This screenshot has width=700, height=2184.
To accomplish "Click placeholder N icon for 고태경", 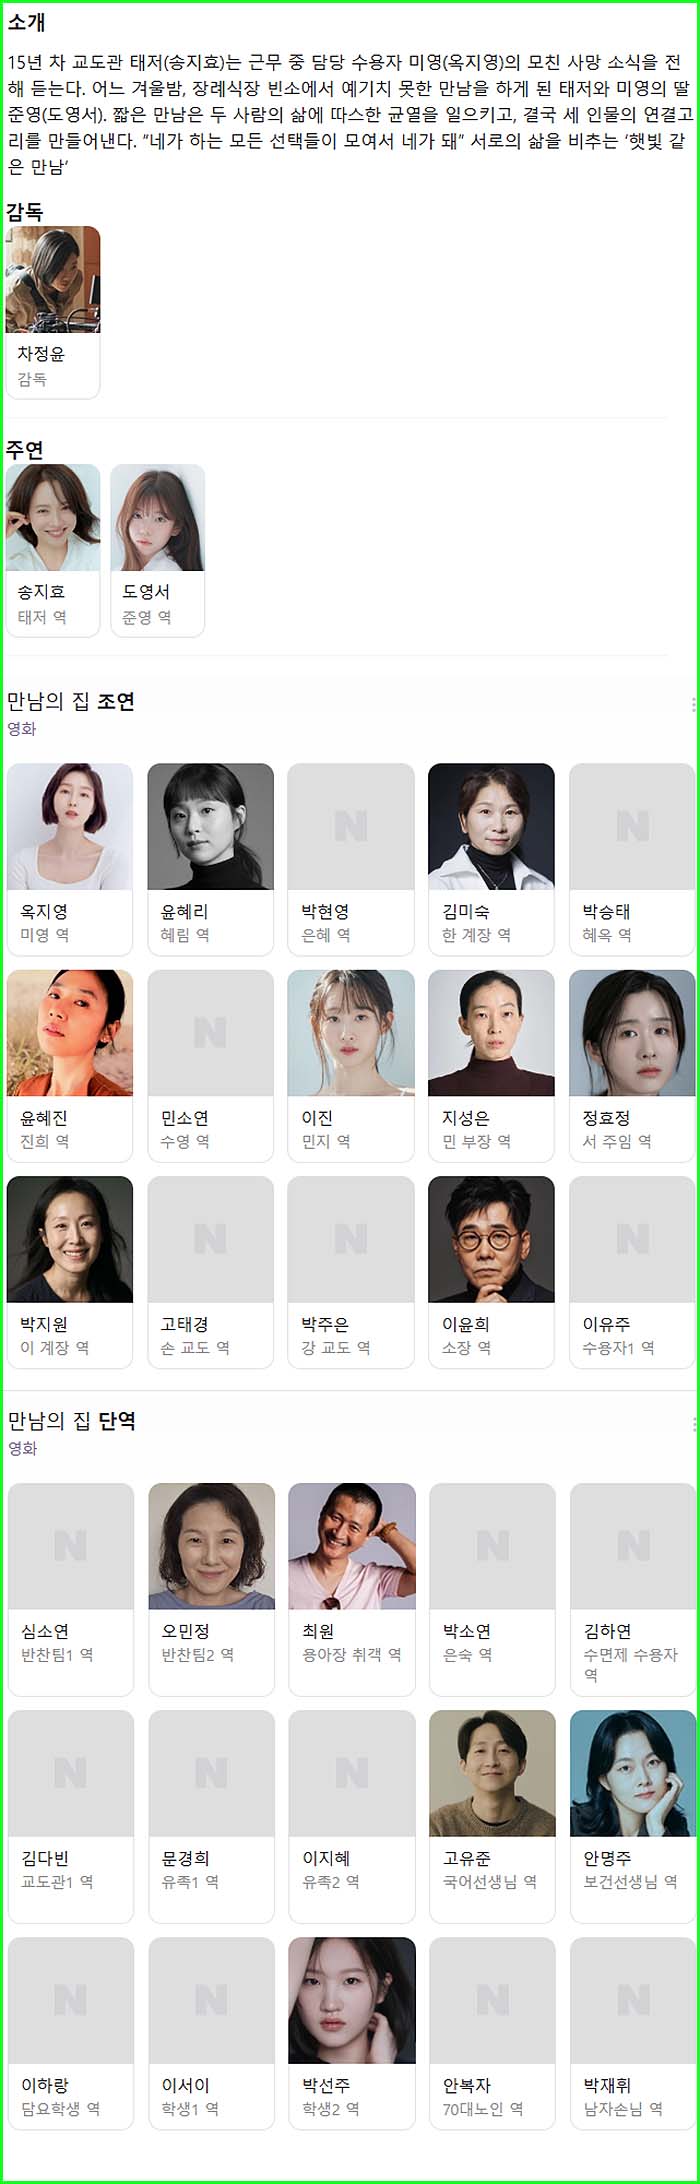I will pos(210,1239).
